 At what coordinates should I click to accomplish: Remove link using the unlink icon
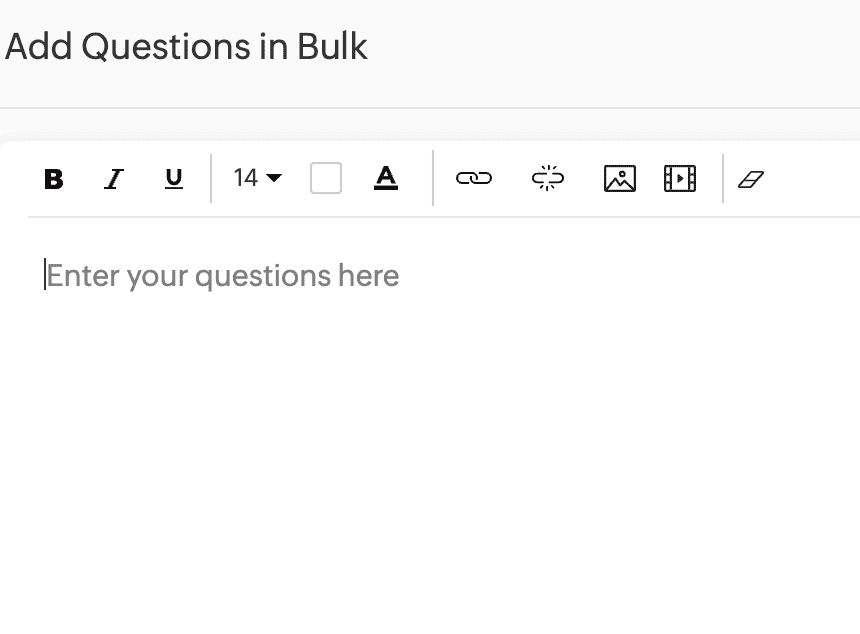547,179
